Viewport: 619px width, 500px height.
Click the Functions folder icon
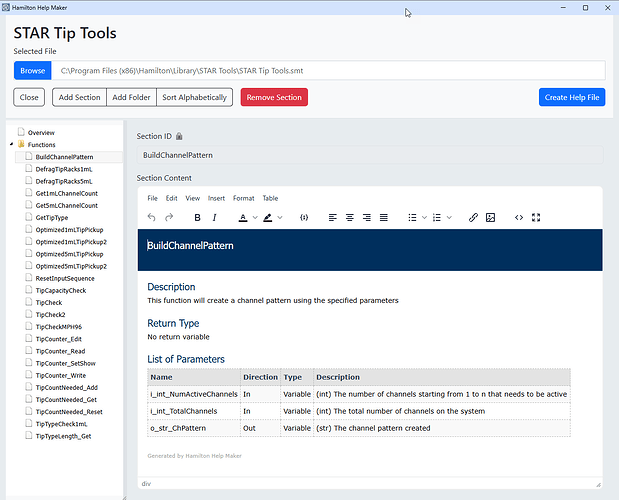click(x=21, y=144)
